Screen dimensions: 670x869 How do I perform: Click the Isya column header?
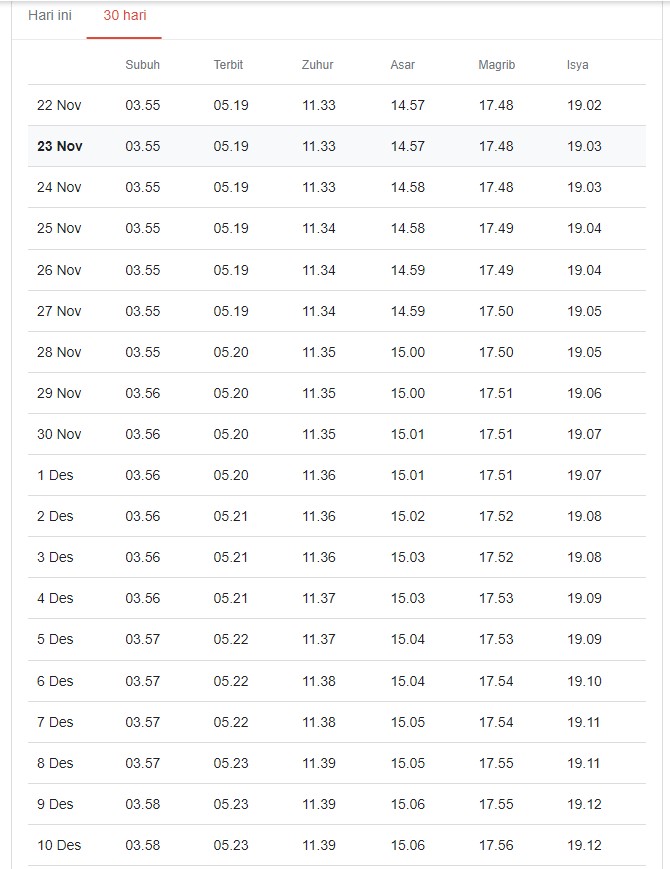tap(578, 65)
